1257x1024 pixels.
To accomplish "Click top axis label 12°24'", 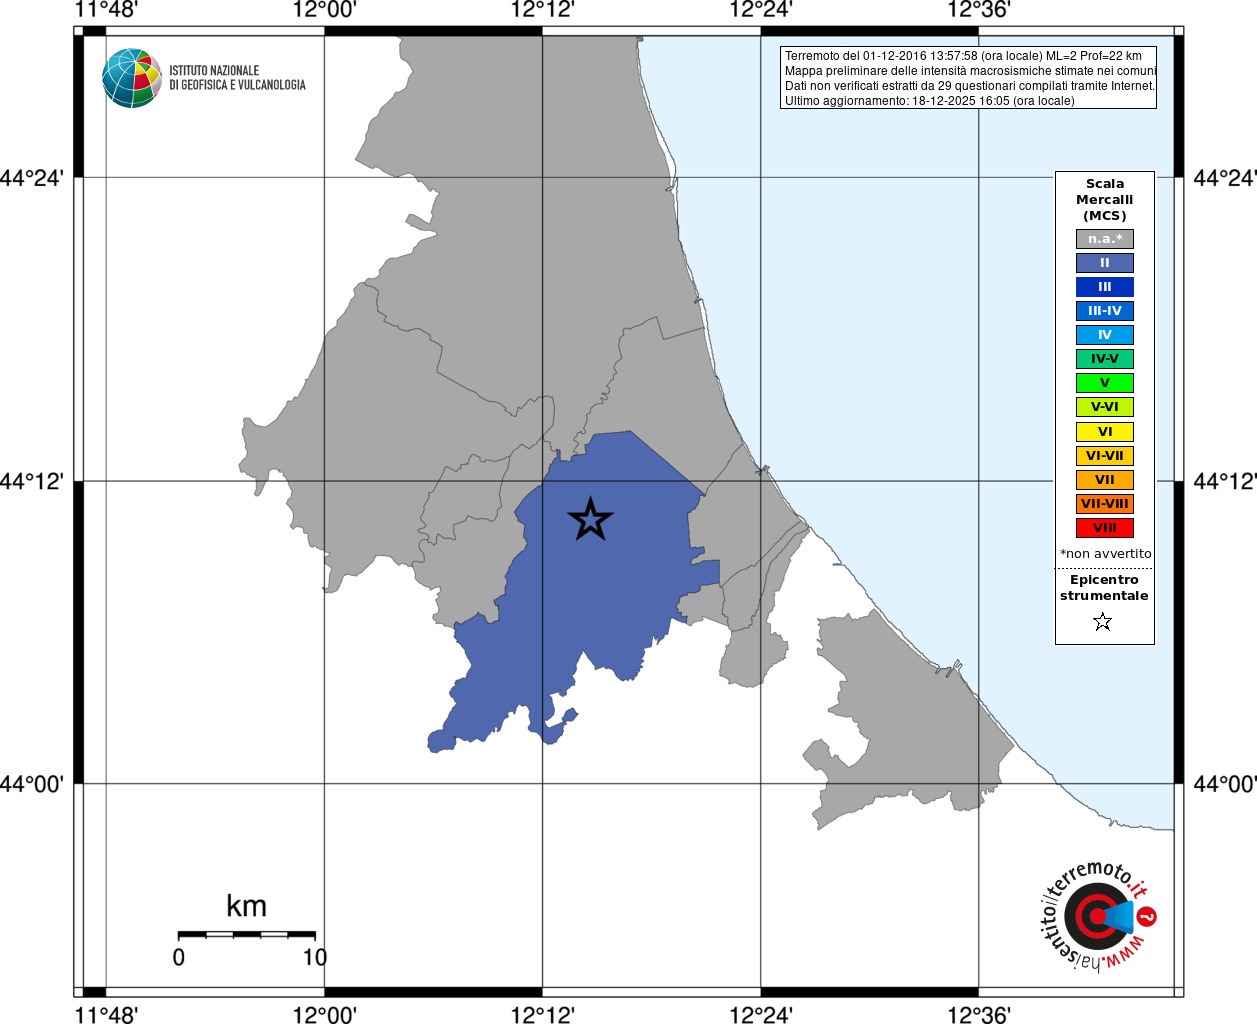I will (761, 10).
